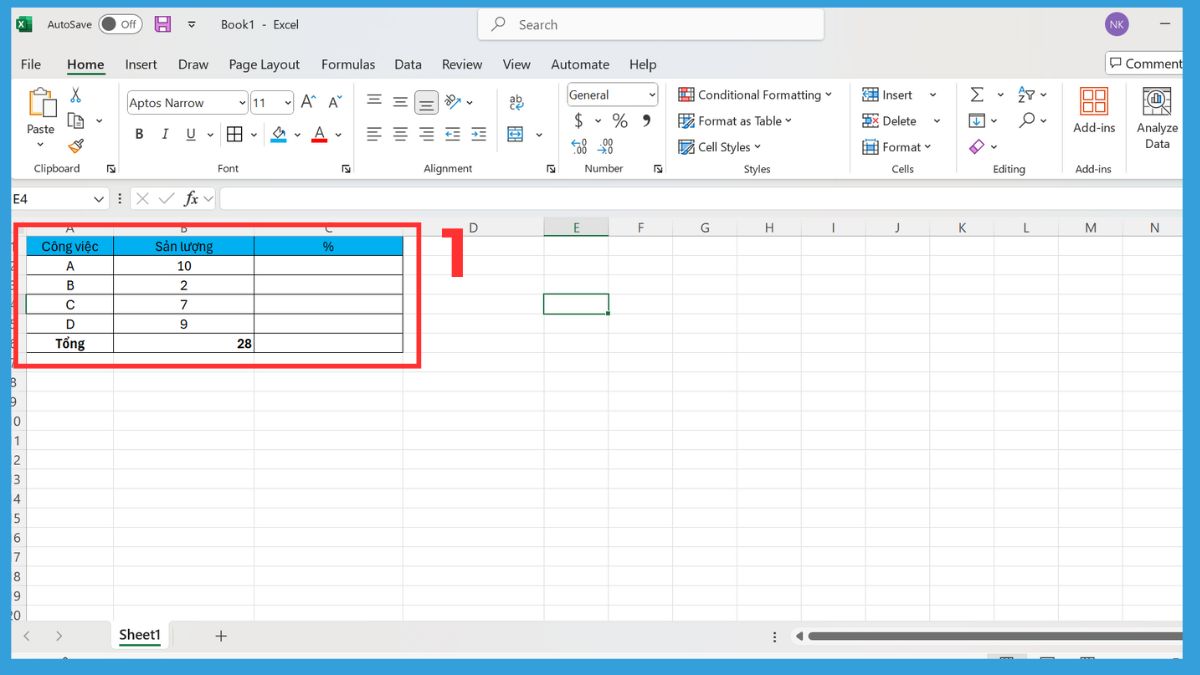Switch to the Formulas ribbon tab
Screen dimensions: 1200x675
(x=348, y=64)
